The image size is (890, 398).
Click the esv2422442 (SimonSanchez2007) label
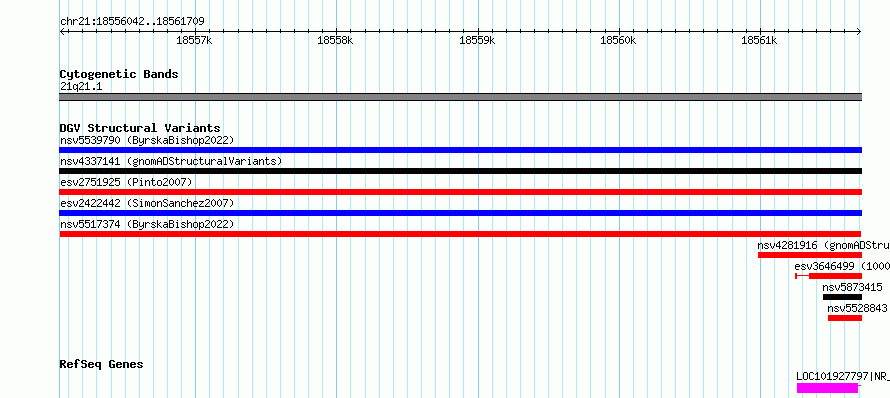point(147,203)
